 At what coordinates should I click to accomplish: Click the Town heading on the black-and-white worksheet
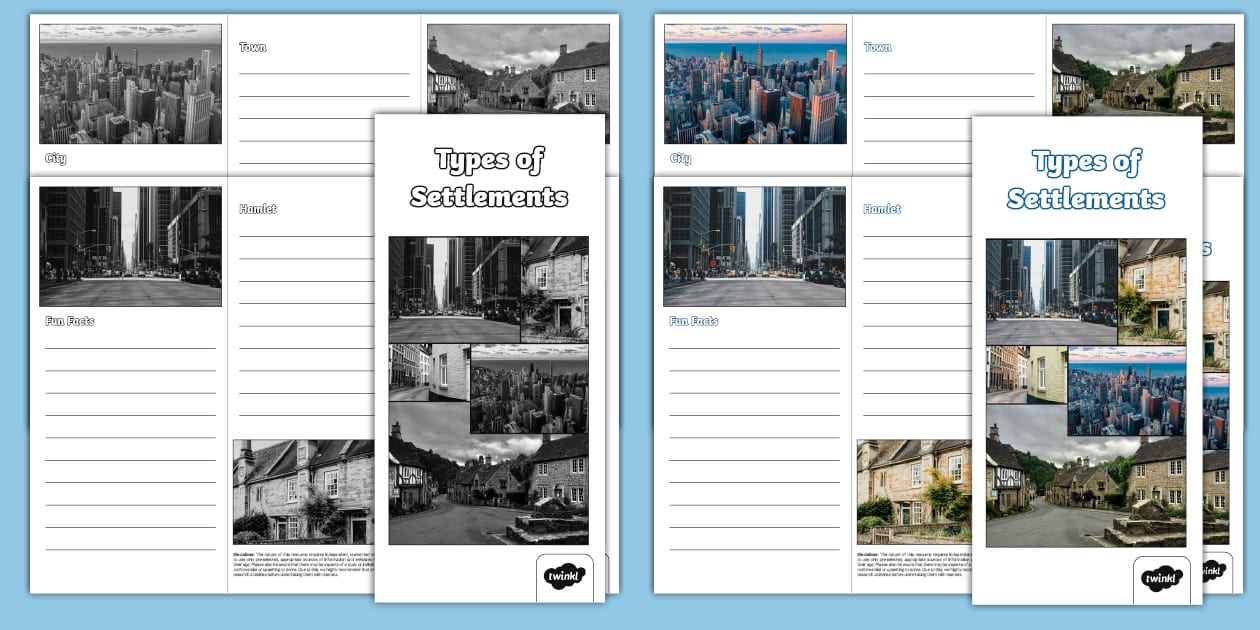pos(251,46)
